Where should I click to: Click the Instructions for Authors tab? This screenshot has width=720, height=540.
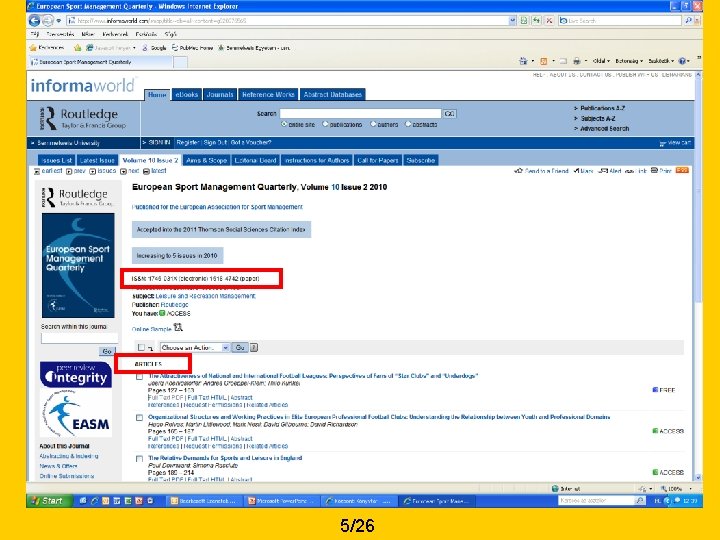(x=317, y=160)
